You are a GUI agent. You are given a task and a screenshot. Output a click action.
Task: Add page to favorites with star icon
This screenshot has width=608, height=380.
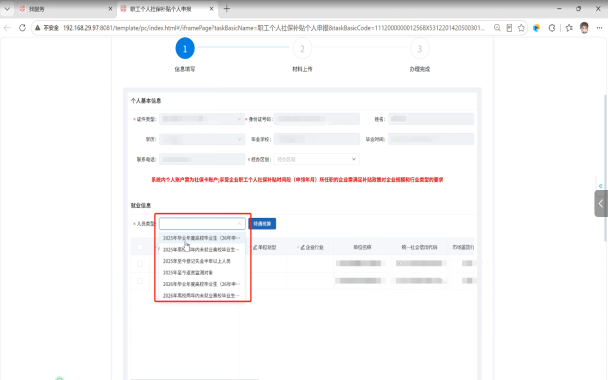pyautogui.click(x=521, y=28)
